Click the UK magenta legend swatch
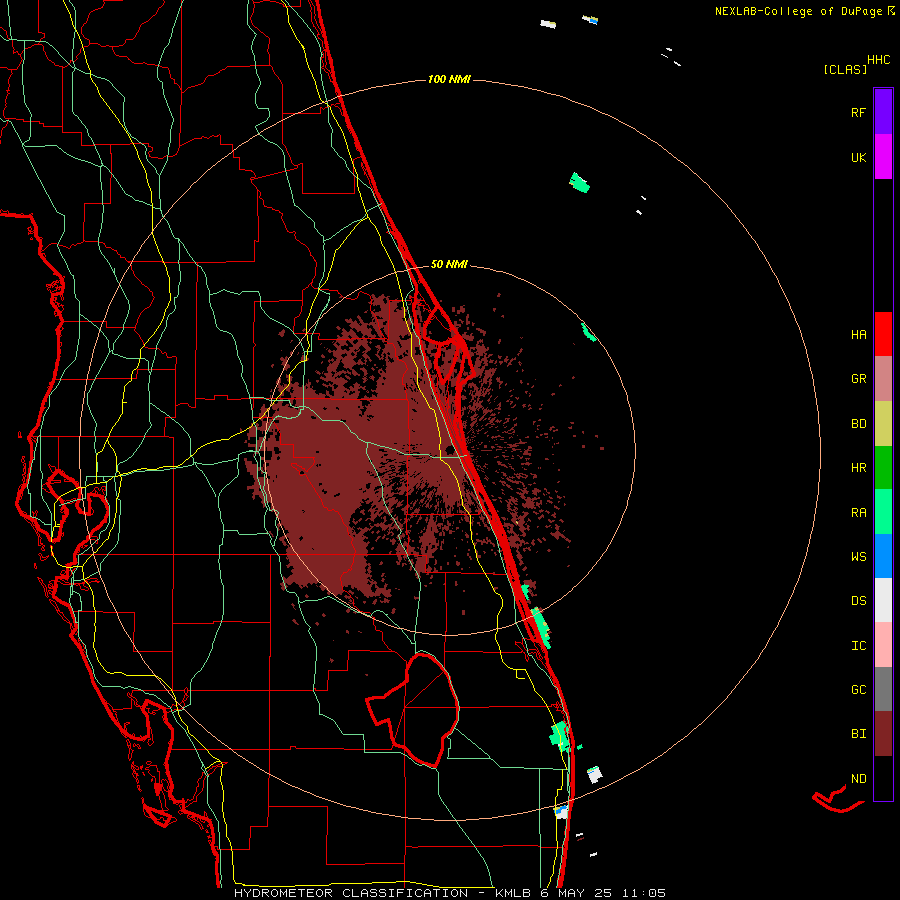 click(883, 157)
